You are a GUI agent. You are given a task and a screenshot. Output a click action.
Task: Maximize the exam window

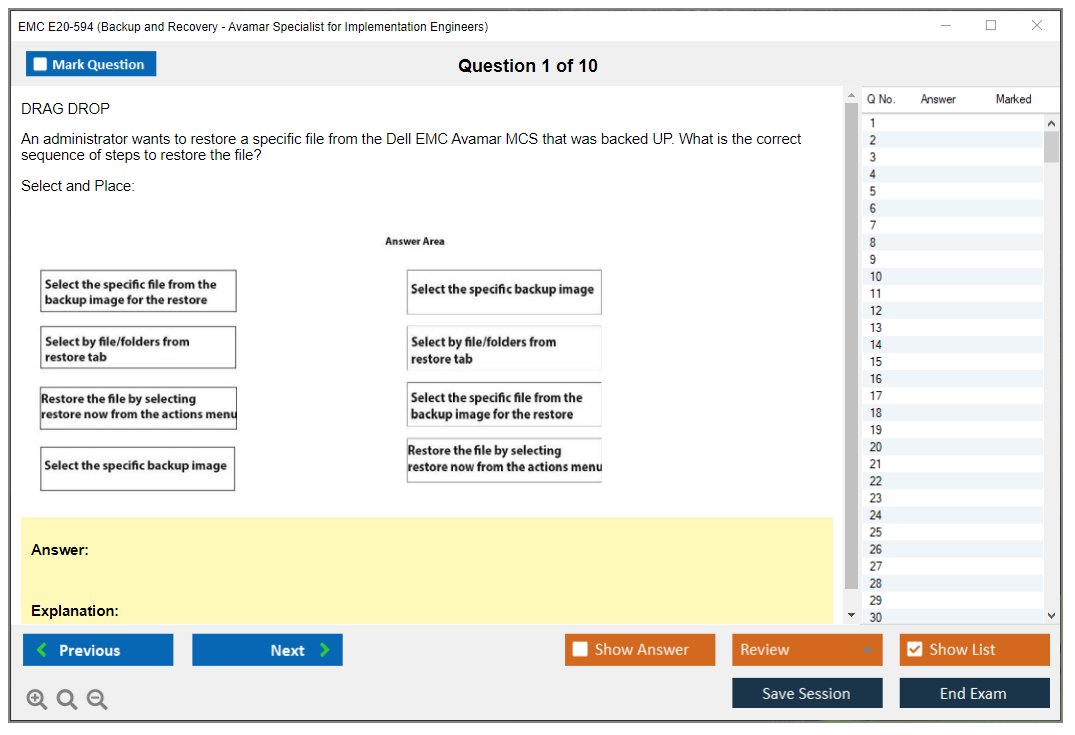click(991, 26)
